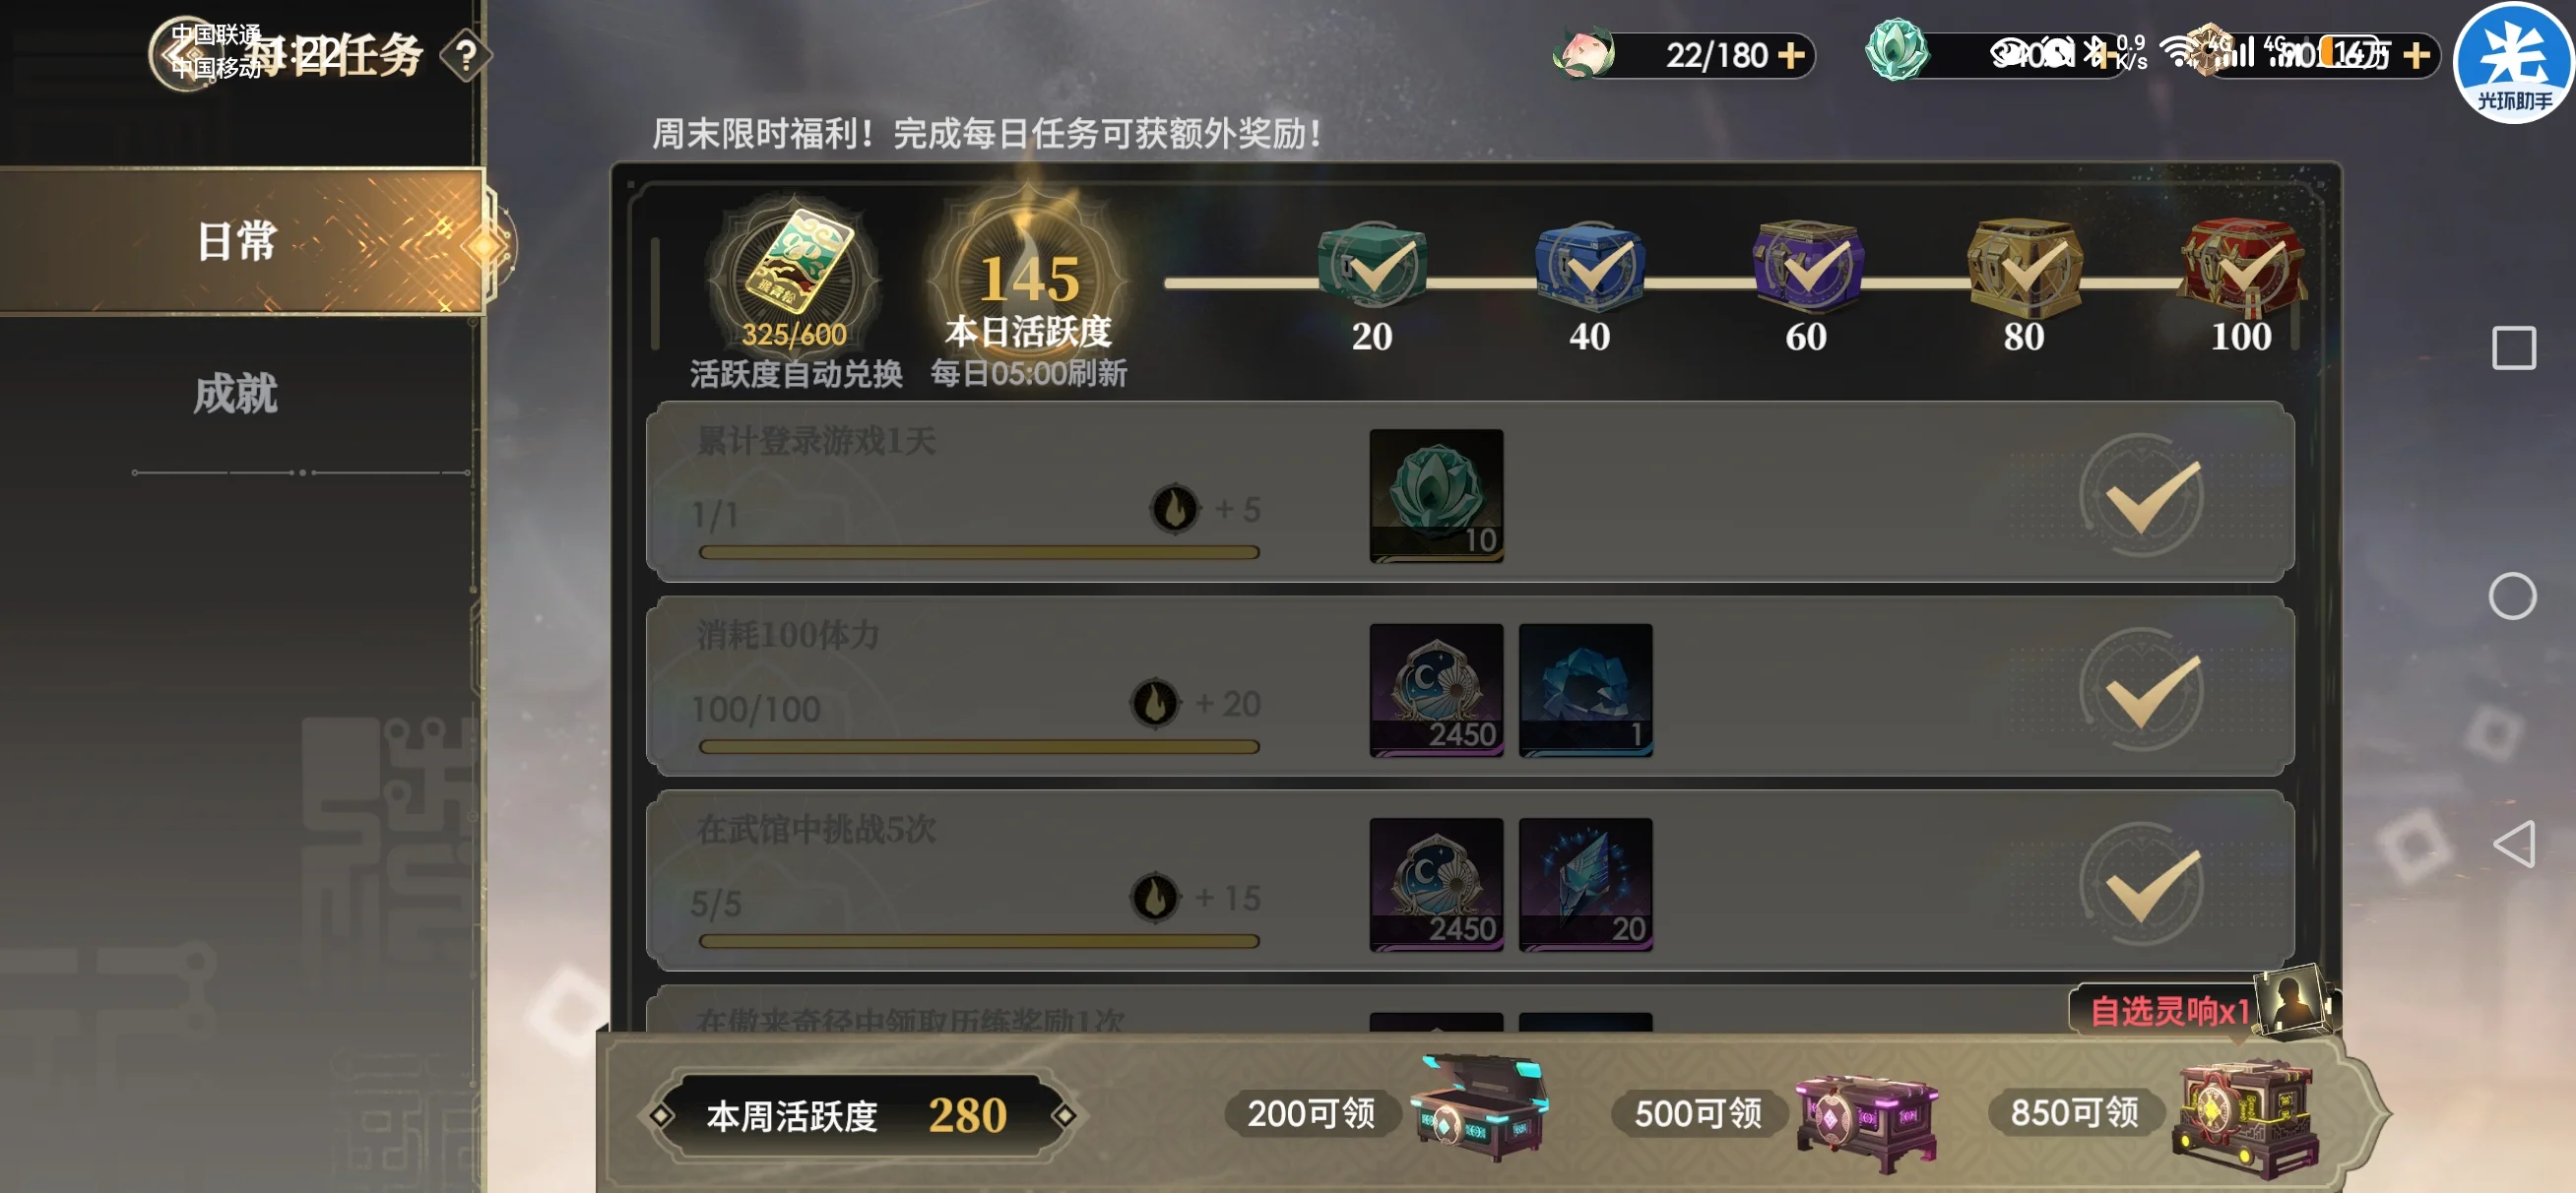Click checkmark for login 1 day task

(x=2142, y=496)
